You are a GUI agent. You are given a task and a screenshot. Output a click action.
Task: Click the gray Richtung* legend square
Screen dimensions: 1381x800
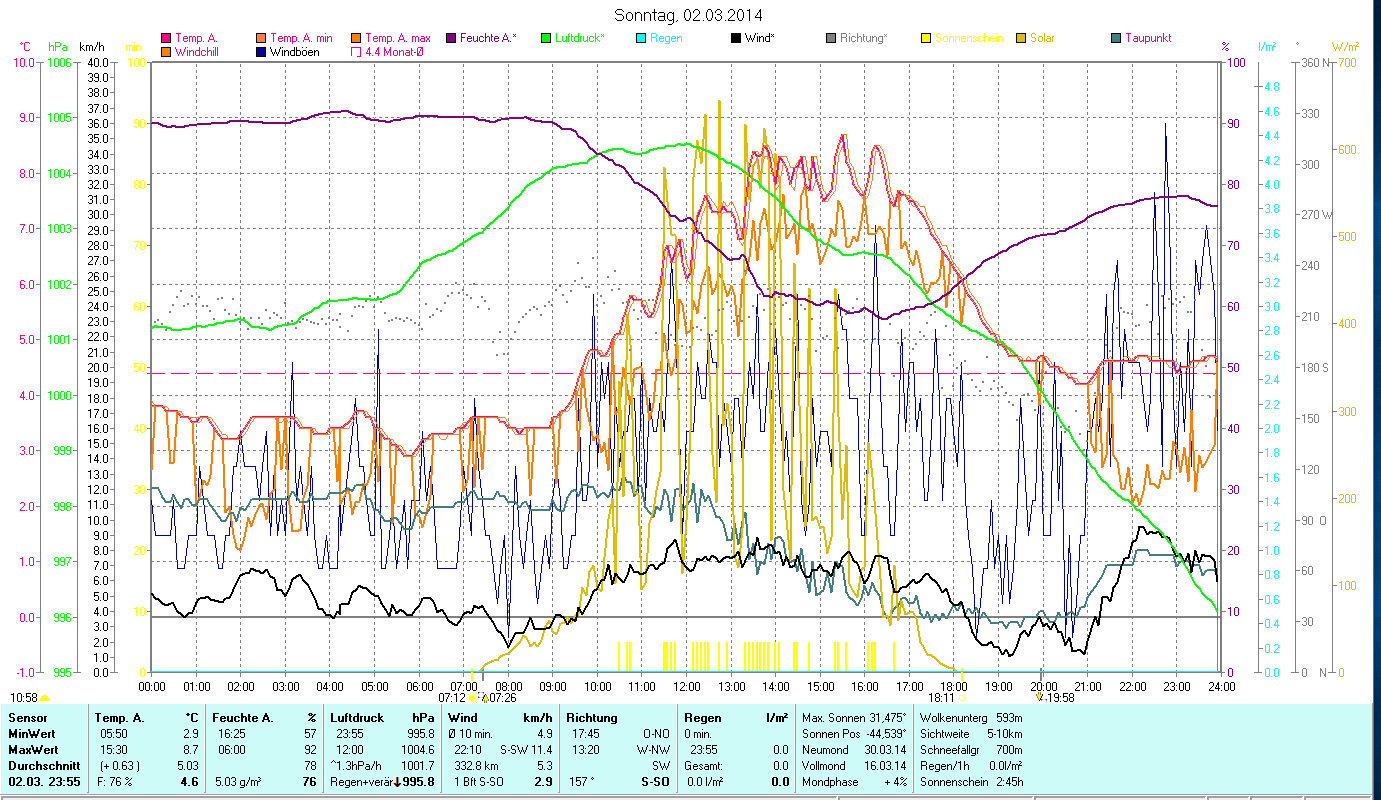831,38
